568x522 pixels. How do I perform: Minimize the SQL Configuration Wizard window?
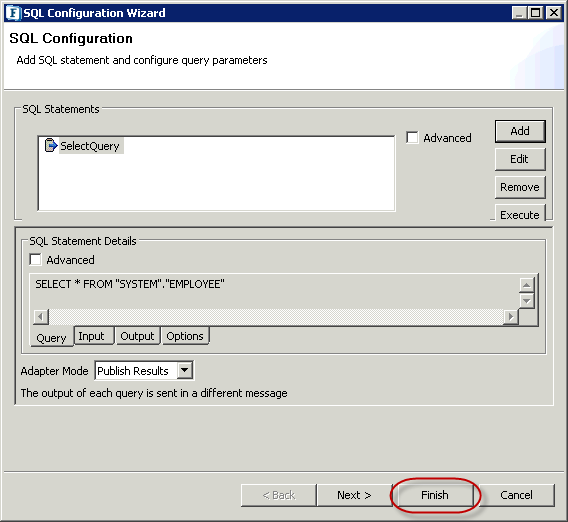point(519,13)
